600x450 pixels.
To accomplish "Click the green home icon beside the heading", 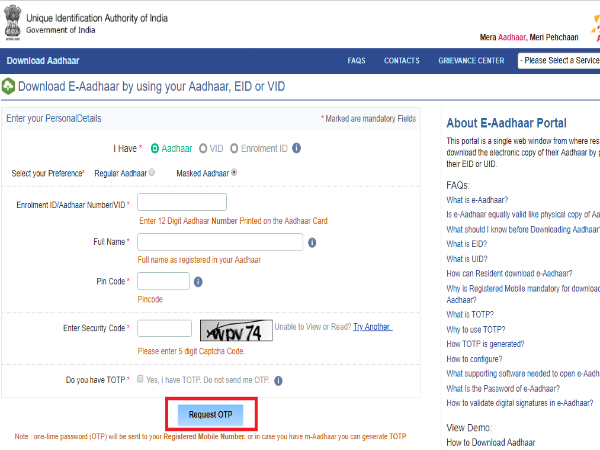I will point(8,87).
